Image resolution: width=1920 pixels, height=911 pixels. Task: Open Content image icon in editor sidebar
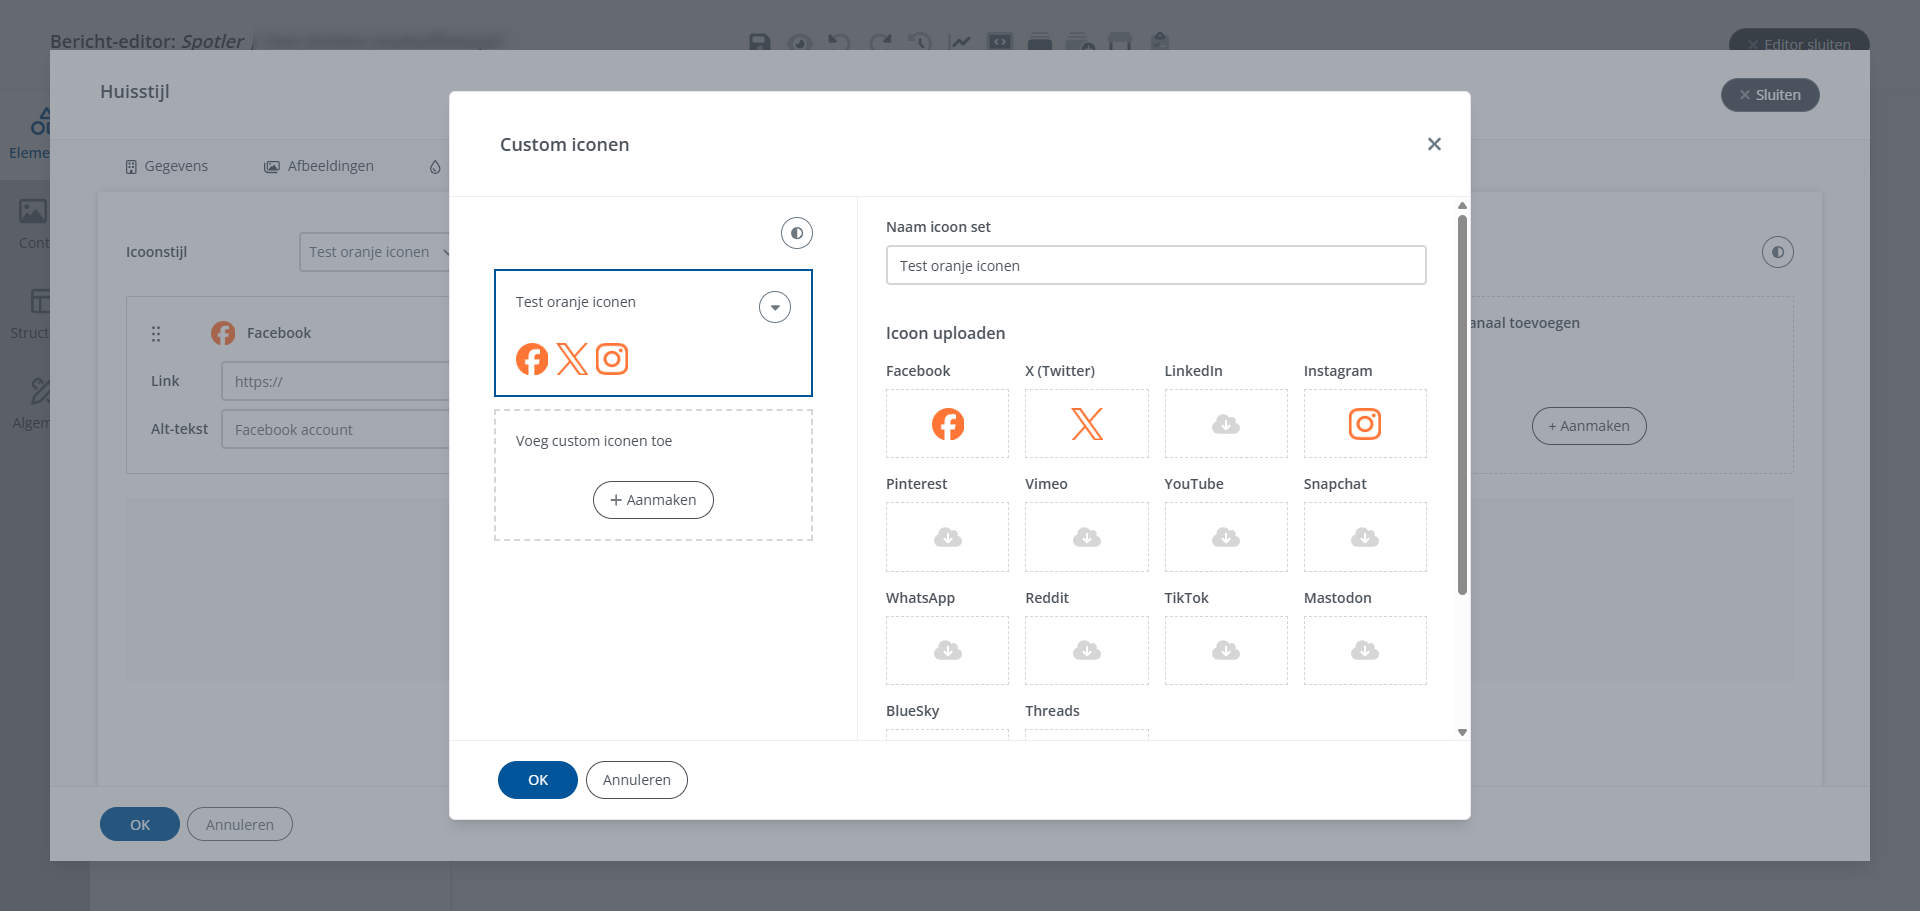coord(33,211)
